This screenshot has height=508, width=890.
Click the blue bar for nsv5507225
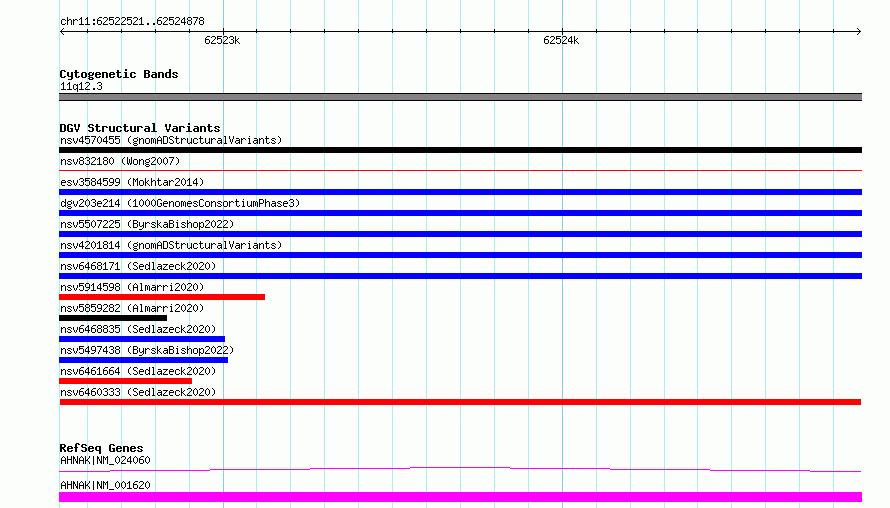[460, 234]
